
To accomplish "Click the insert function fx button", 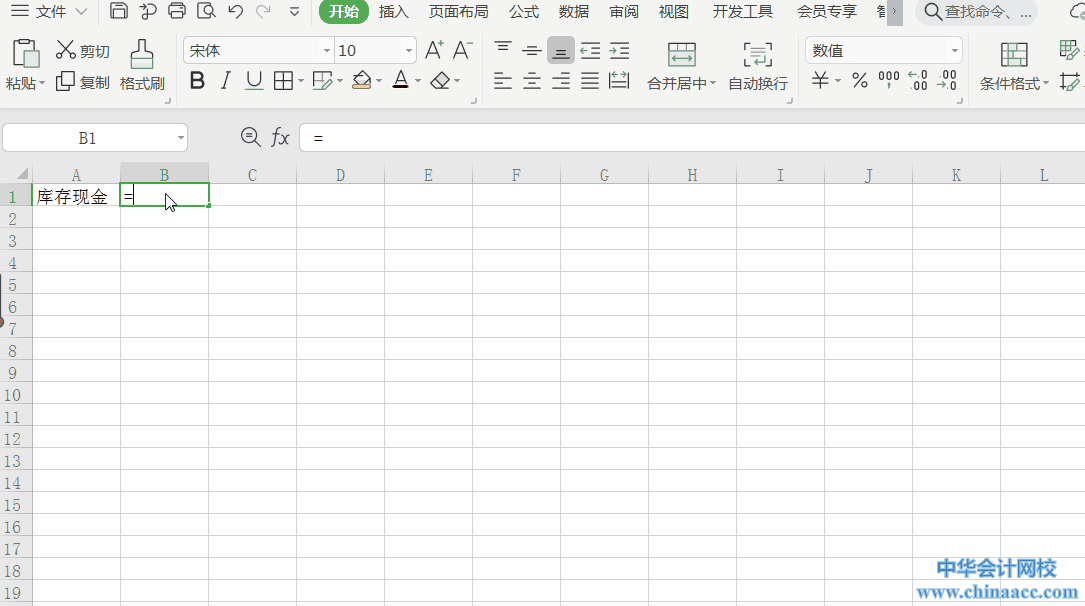I will pyautogui.click(x=280, y=137).
